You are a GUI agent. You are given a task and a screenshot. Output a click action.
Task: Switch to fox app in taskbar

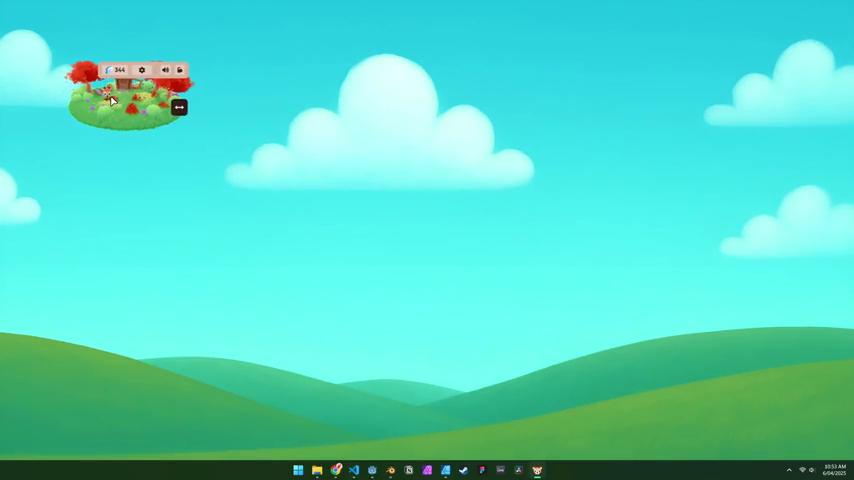click(x=537, y=470)
